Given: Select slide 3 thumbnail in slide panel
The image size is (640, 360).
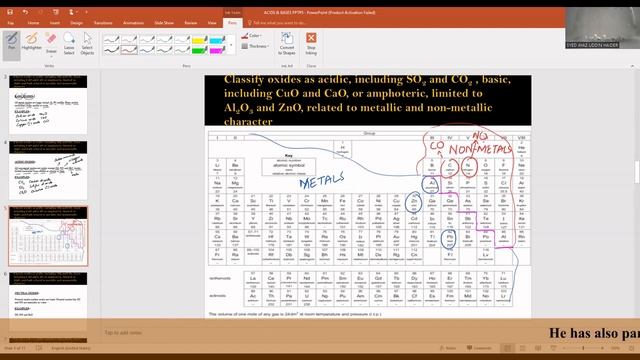Looking at the screenshot, I should (x=48, y=104).
